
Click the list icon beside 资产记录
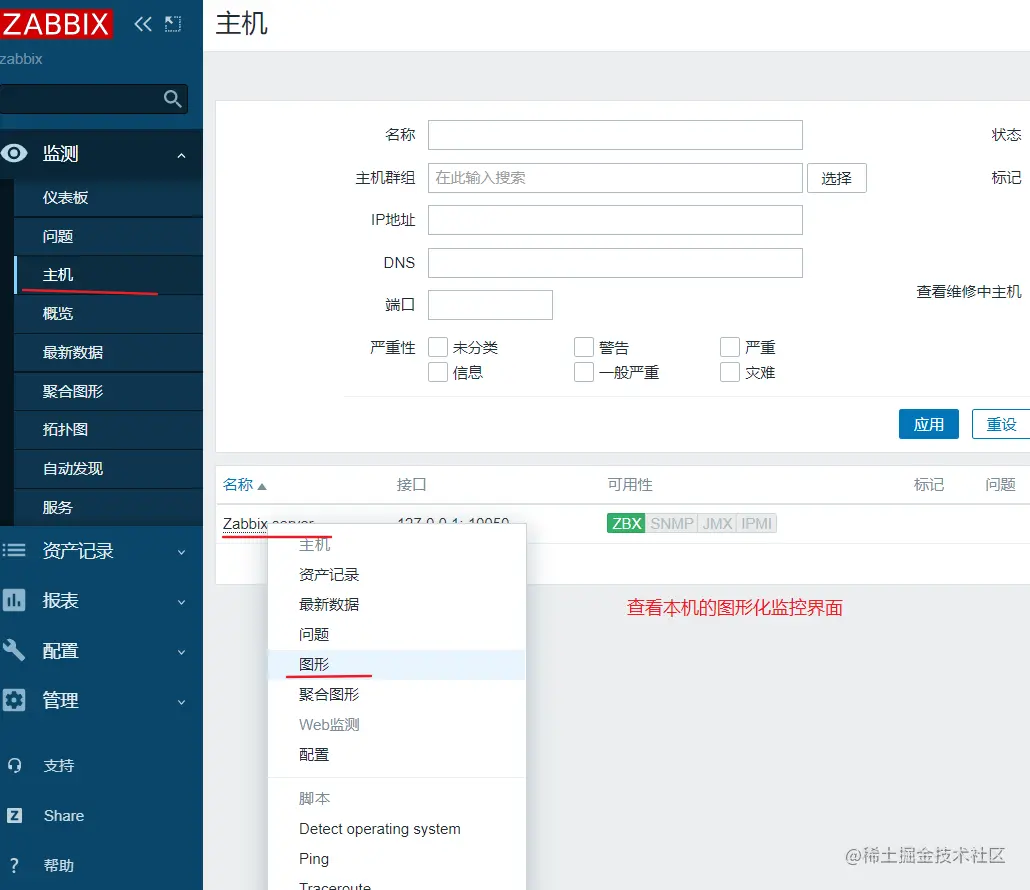14,550
